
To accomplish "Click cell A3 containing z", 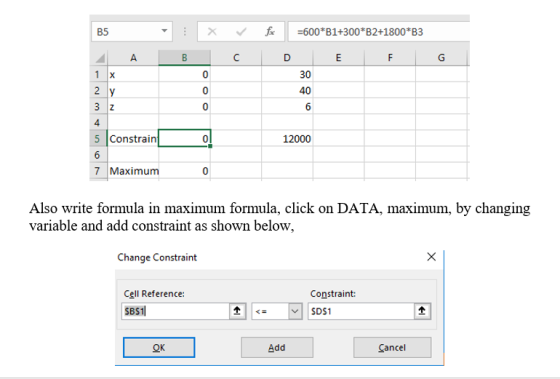I will pyautogui.click(x=133, y=106).
